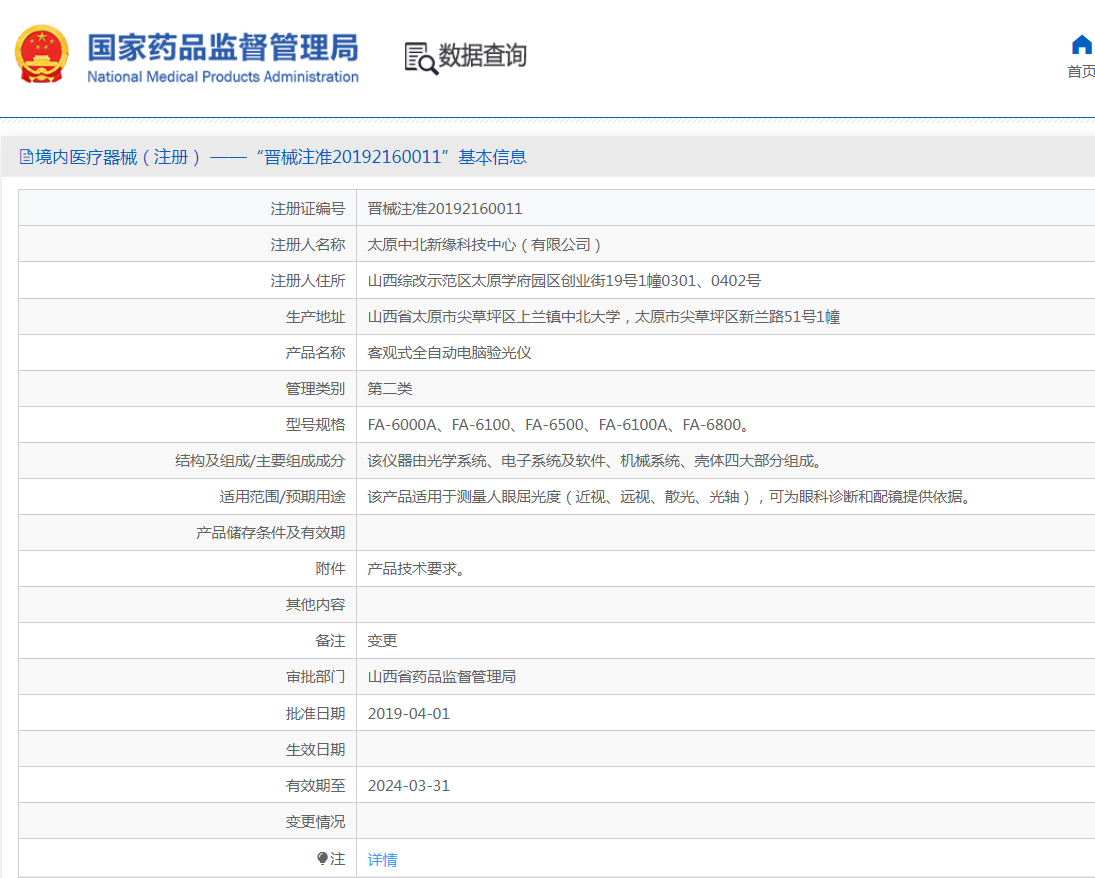
Task: Click the 注册证编号 label
Action: tap(308, 209)
